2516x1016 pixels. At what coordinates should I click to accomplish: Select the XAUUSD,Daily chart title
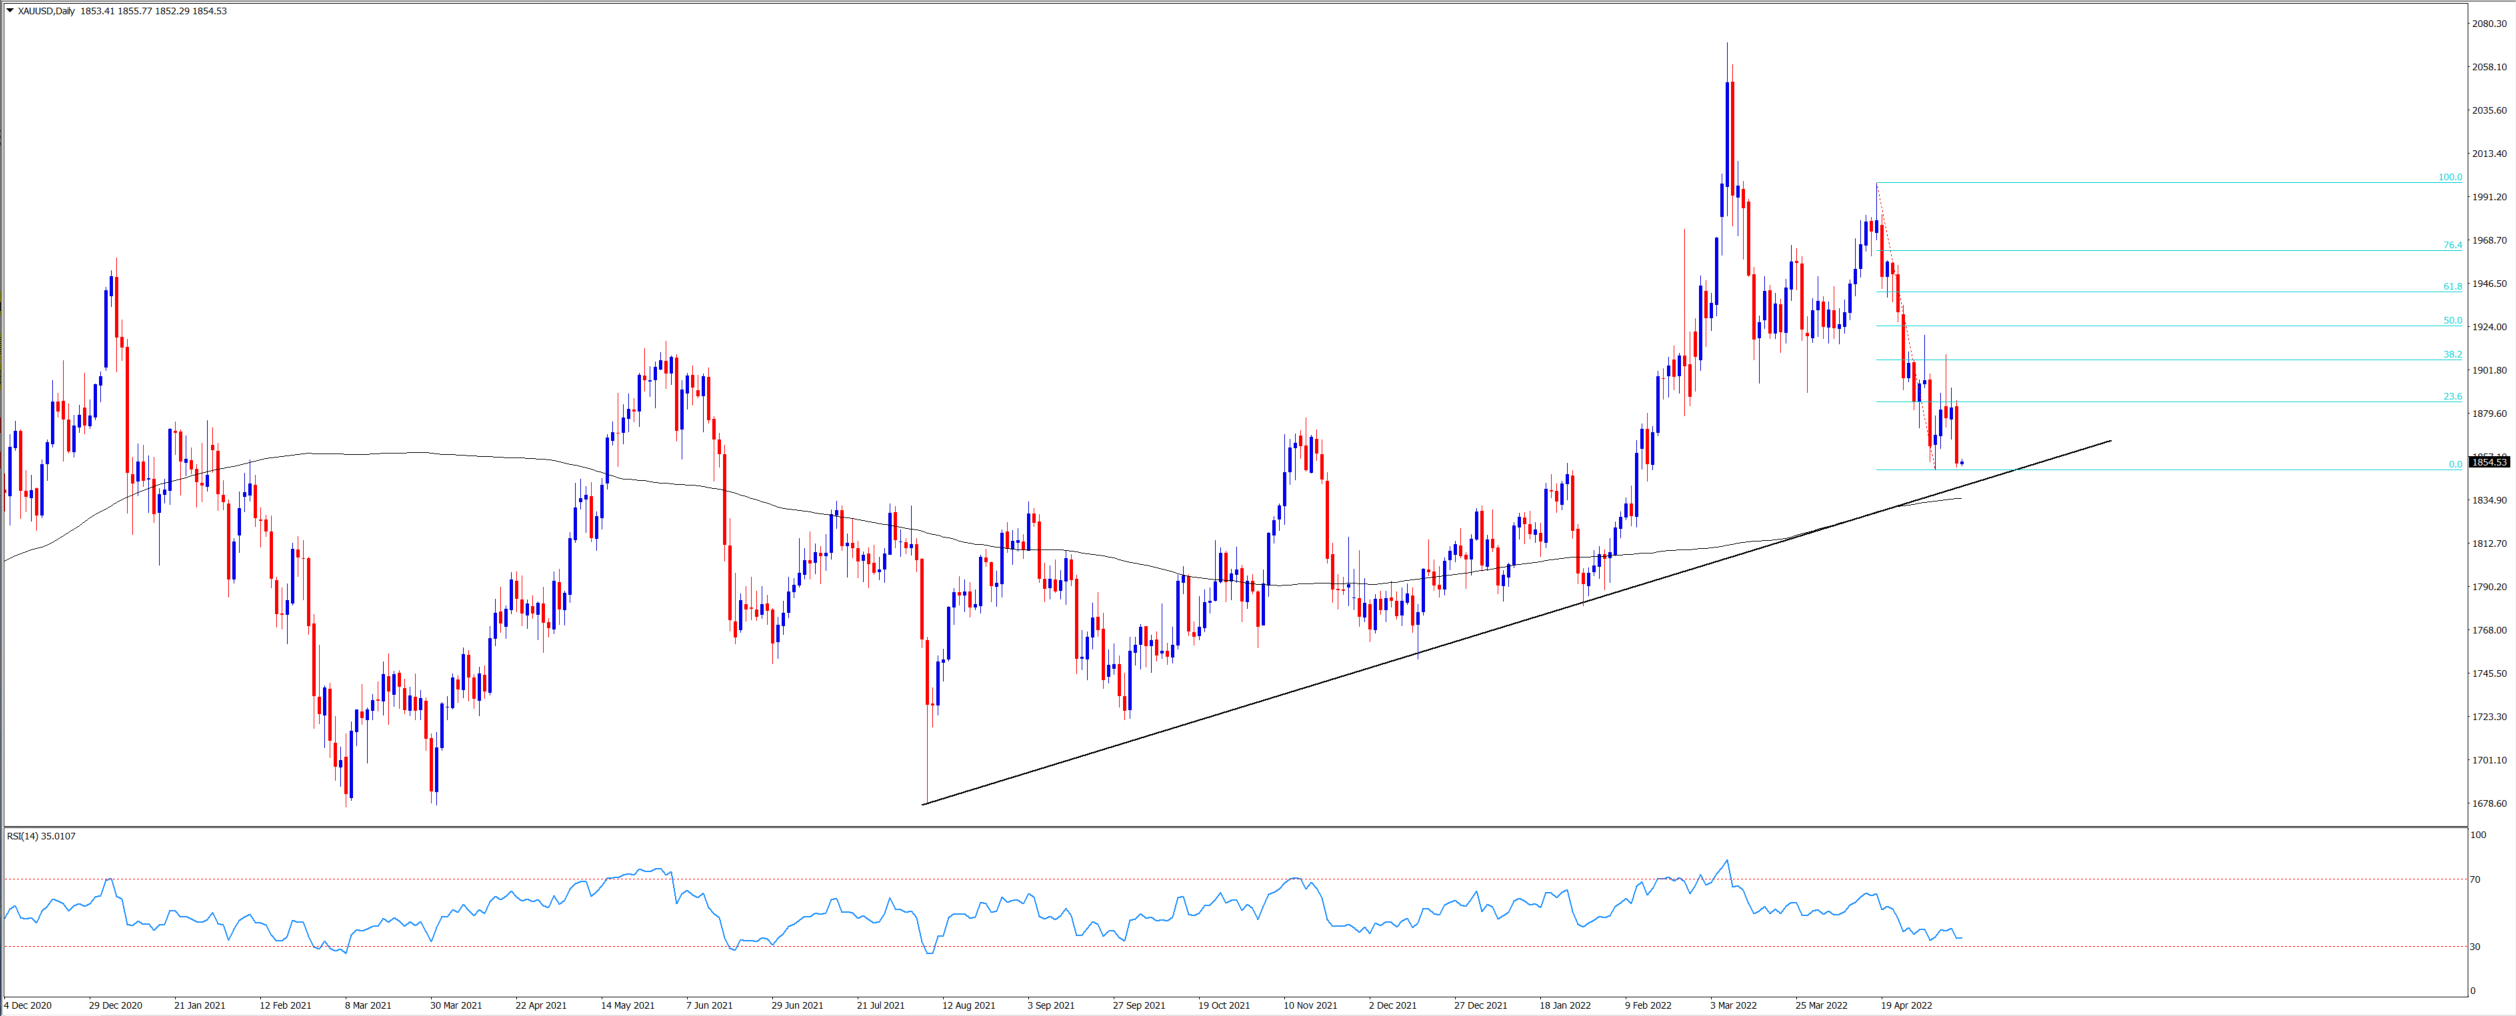tap(46, 11)
